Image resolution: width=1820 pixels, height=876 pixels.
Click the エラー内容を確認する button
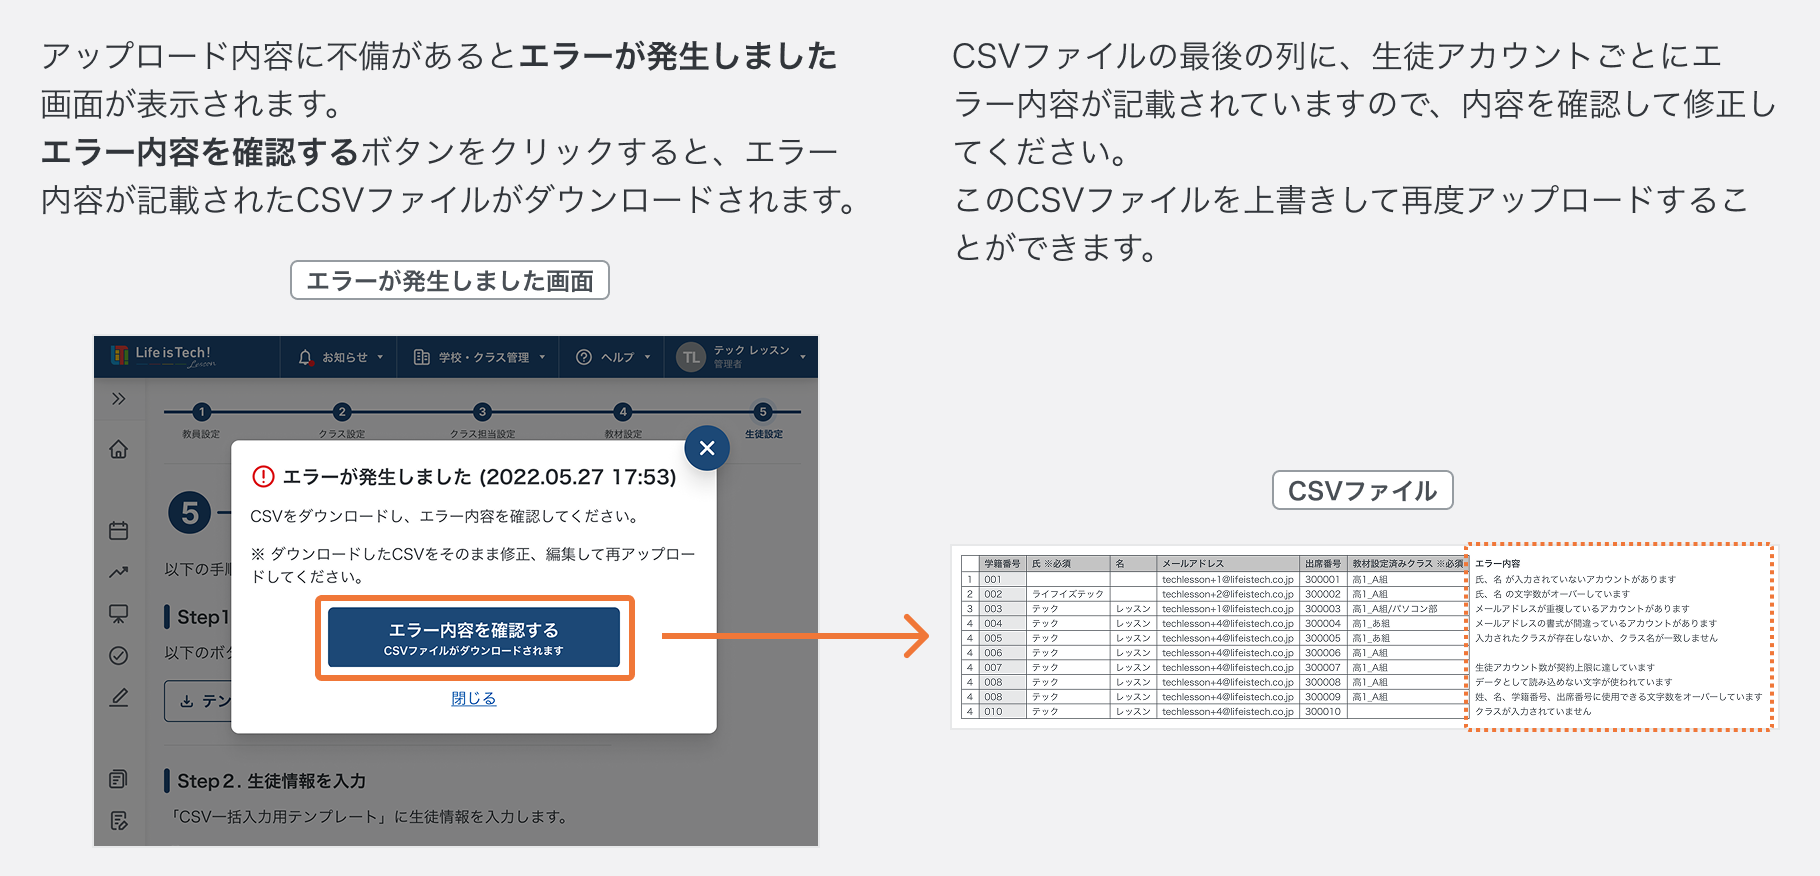pyautogui.click(x=474, y=638)
